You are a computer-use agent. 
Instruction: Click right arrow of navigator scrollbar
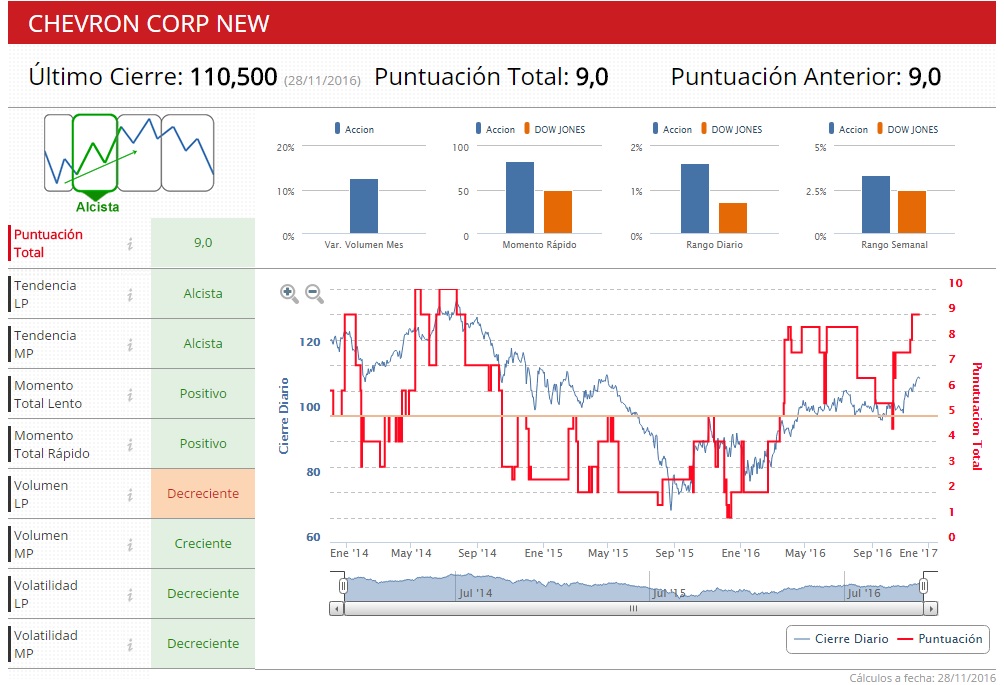pos(931,609)
